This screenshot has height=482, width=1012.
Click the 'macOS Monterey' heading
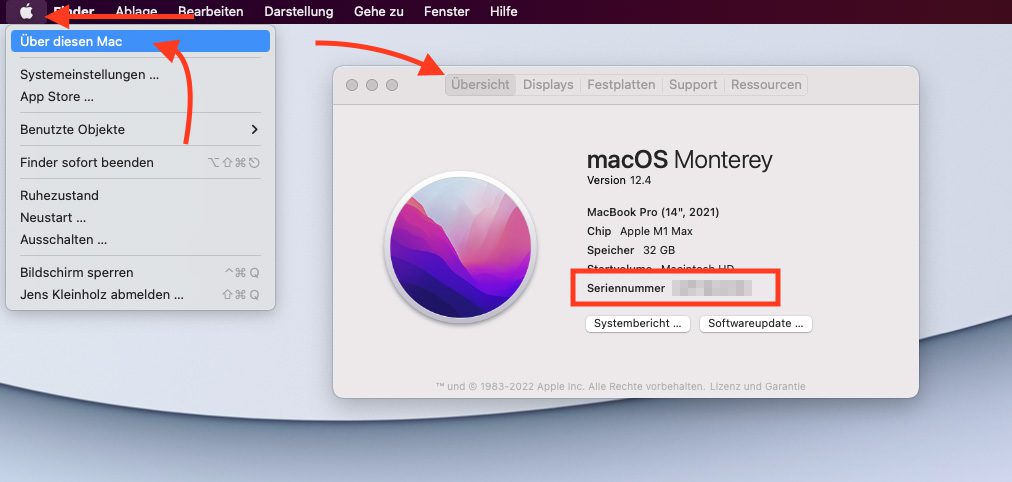pyautogui.click(x=679, y=160)
